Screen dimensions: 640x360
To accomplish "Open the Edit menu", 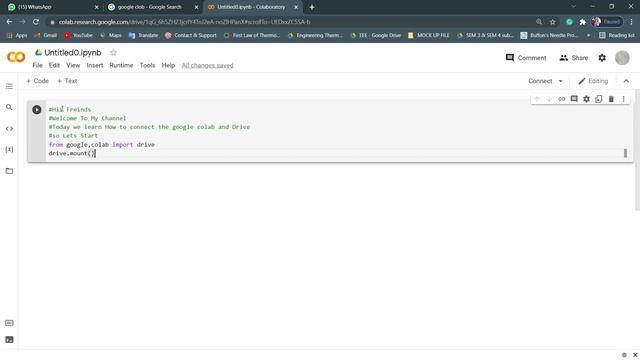I will click(x=54, y=65).
